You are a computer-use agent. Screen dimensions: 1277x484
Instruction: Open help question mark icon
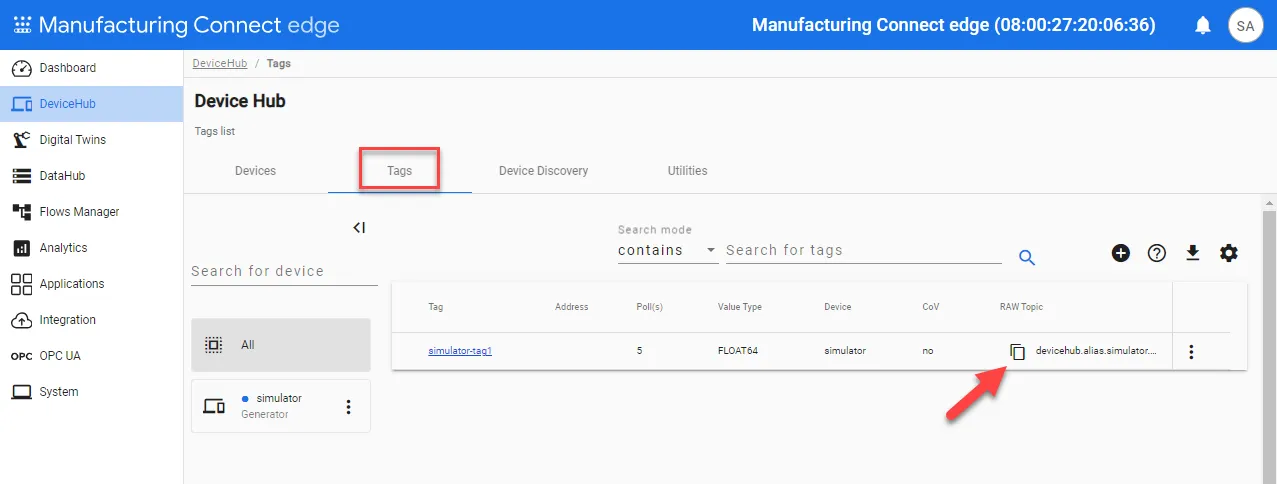coord(1157,253)
